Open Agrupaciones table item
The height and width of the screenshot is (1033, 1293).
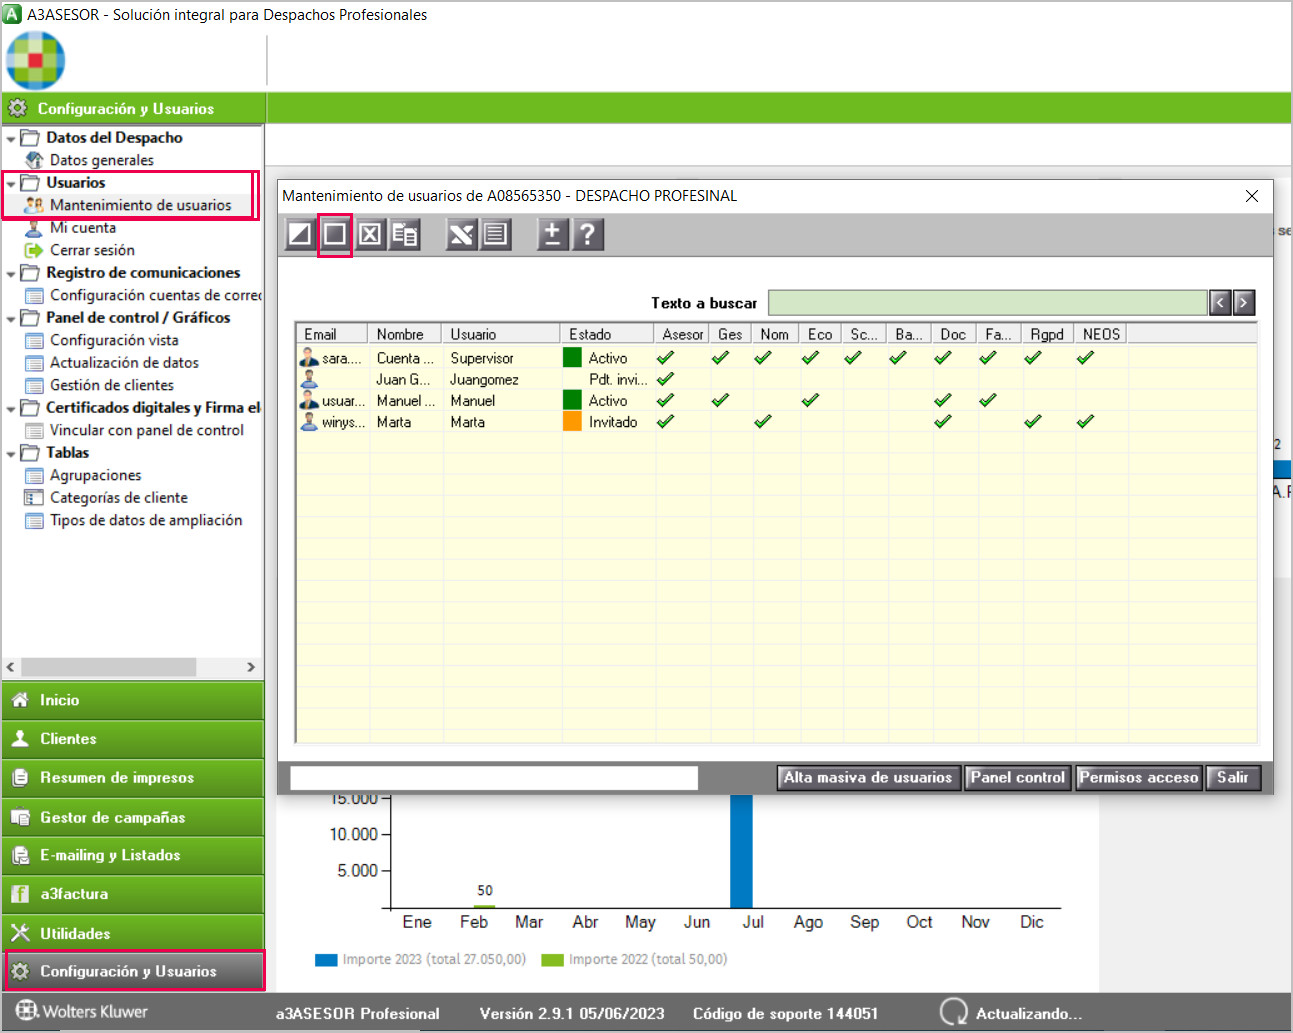(95, 475)
